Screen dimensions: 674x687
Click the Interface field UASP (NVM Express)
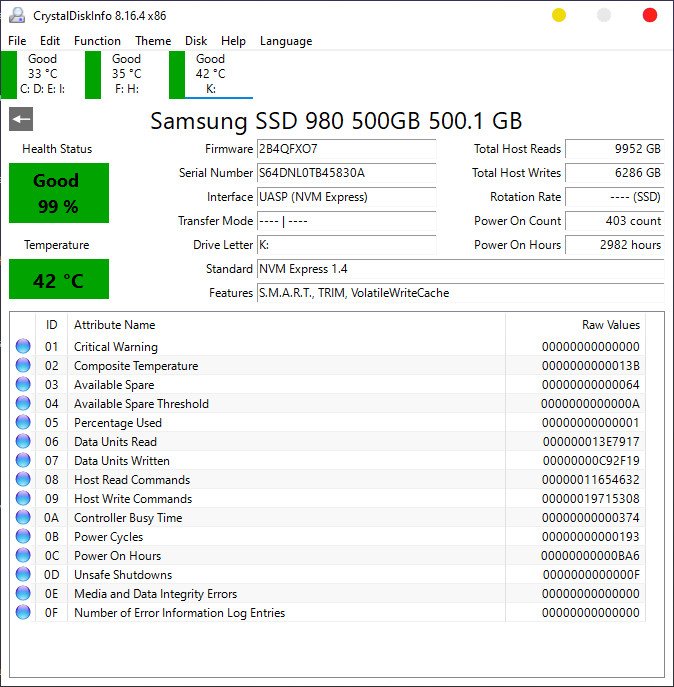[x=346, y=197]
